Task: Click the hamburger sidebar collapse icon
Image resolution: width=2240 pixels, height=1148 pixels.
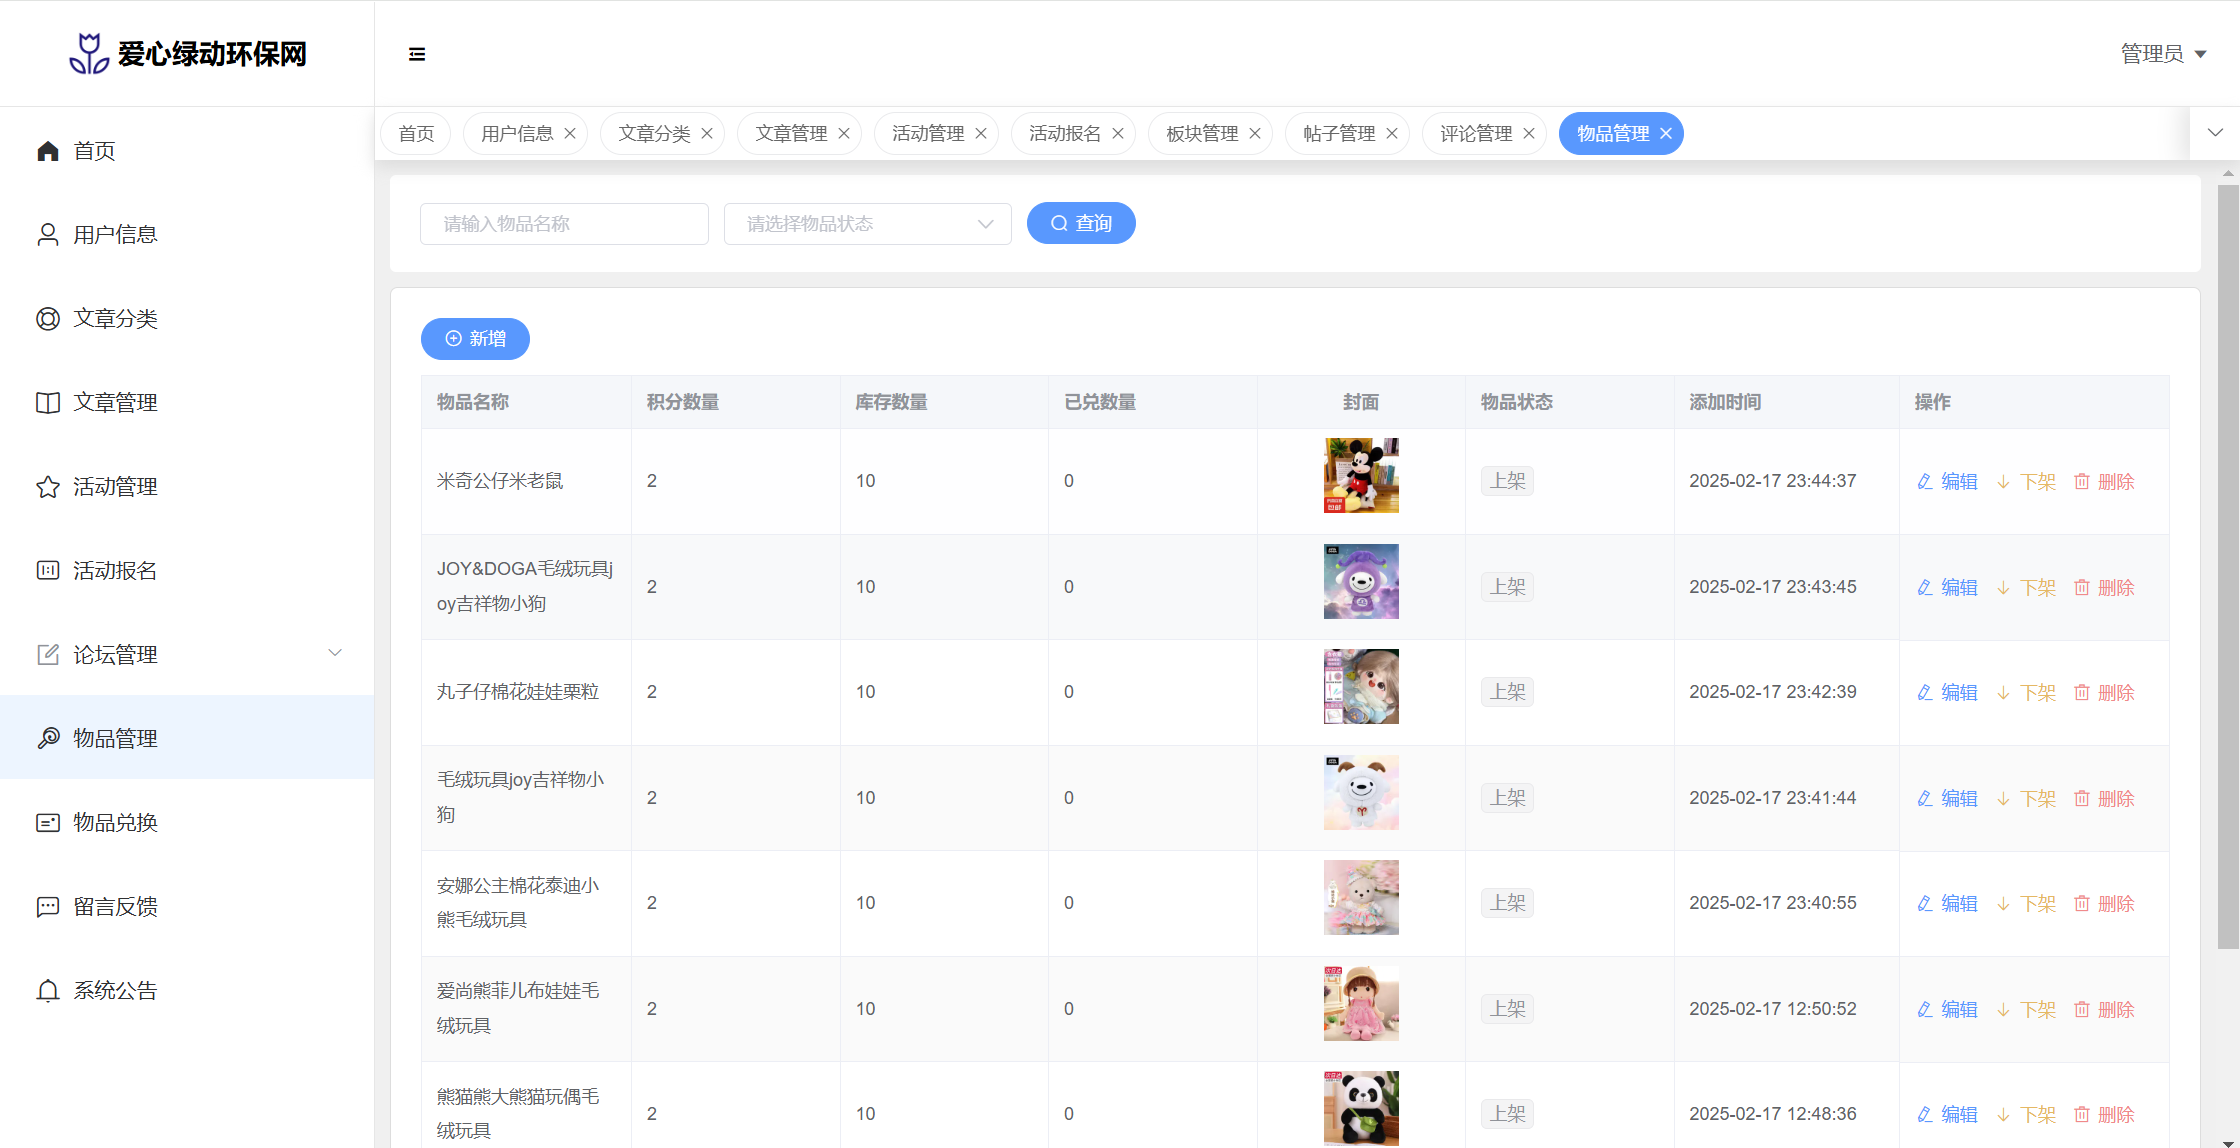Action: click(x=417, y=54)
